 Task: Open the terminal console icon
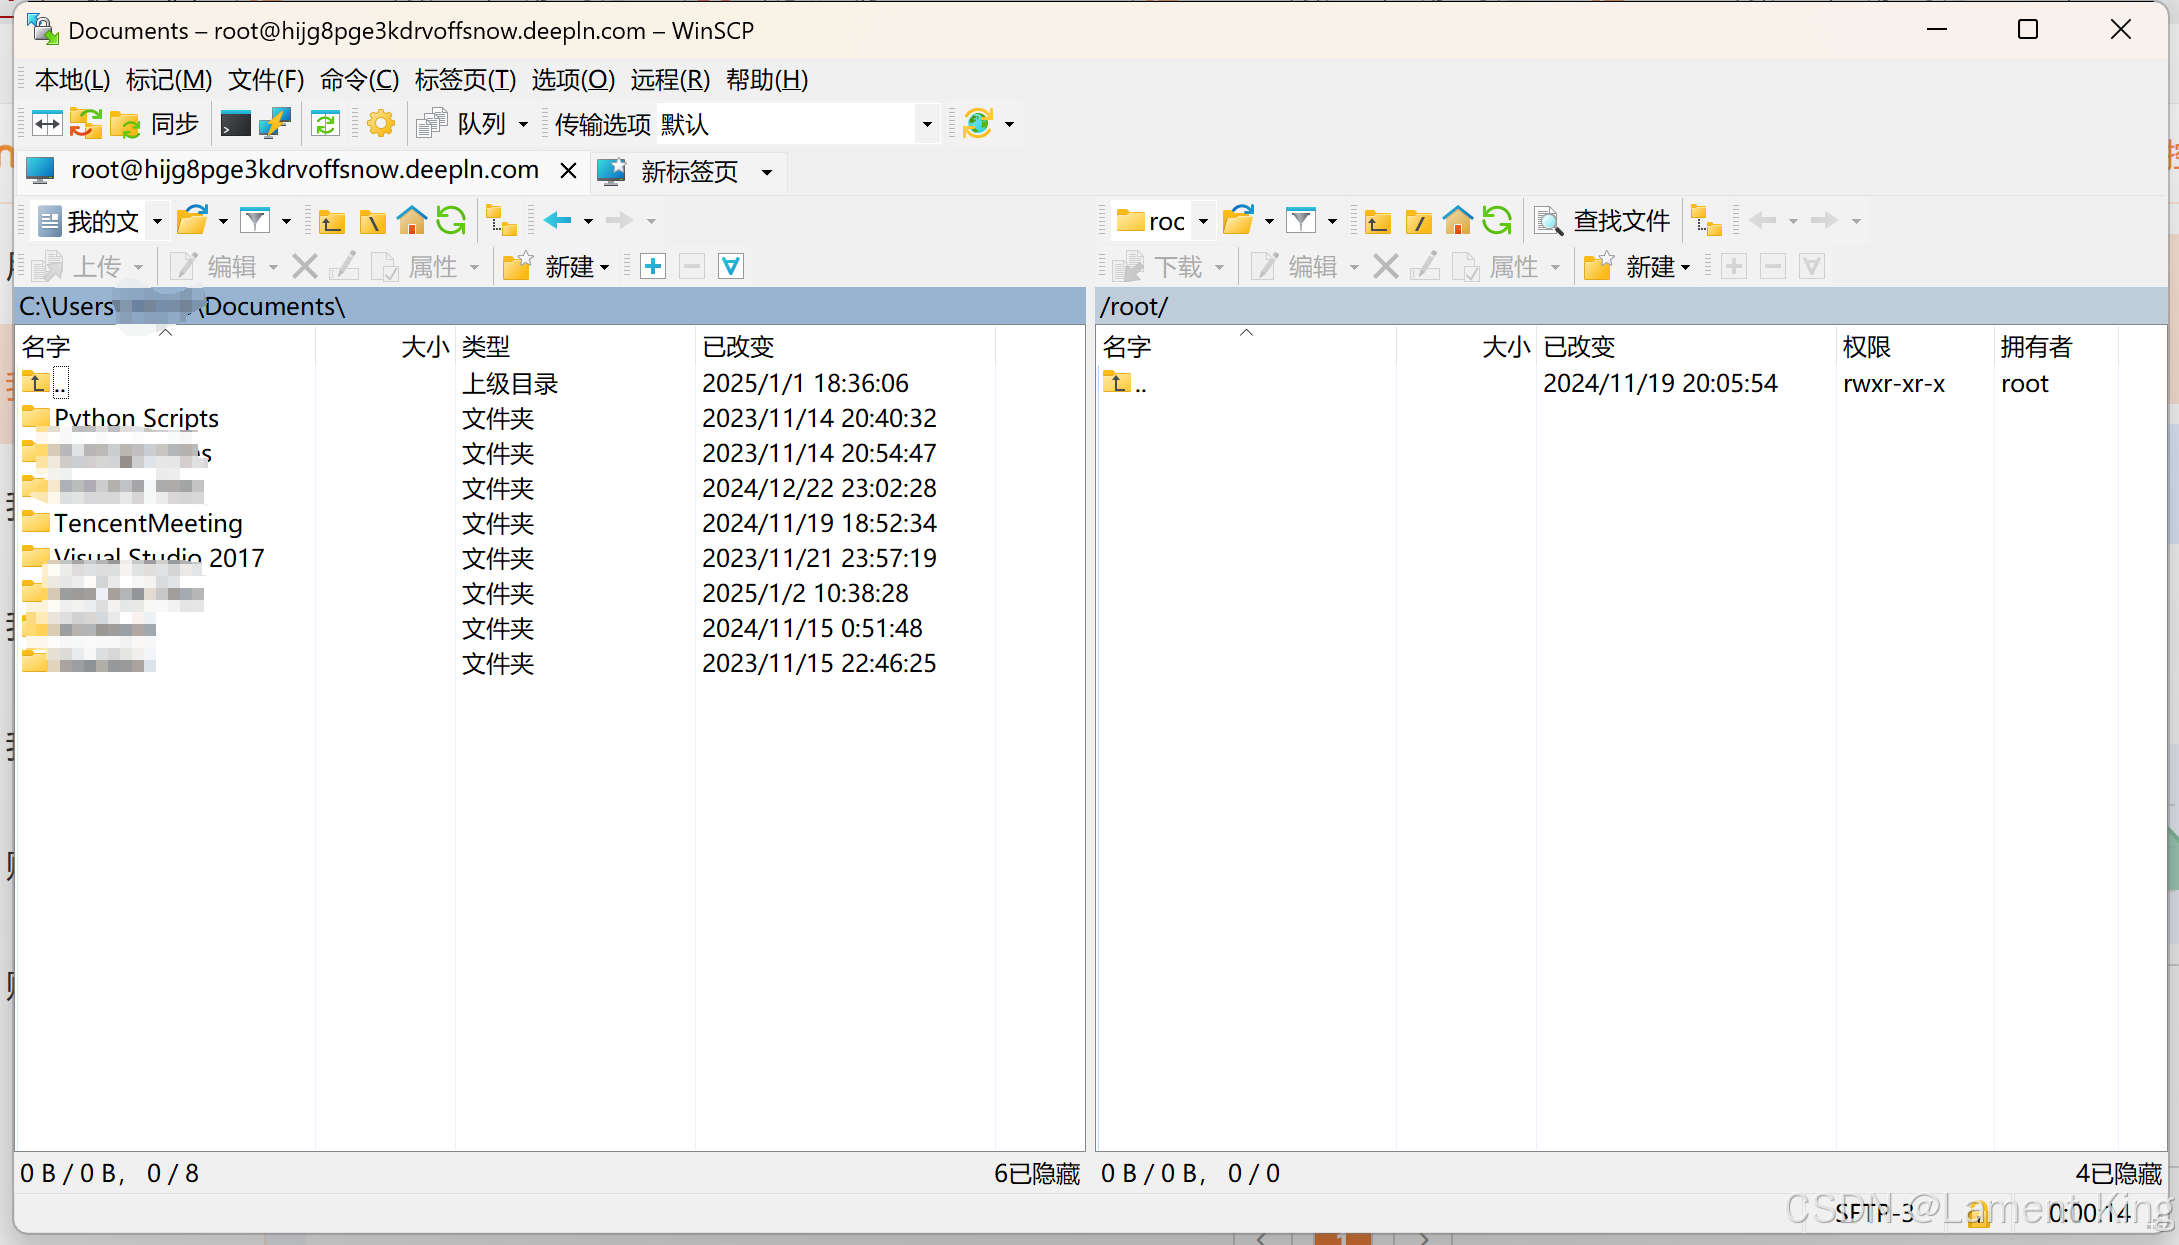click(236, 124)
